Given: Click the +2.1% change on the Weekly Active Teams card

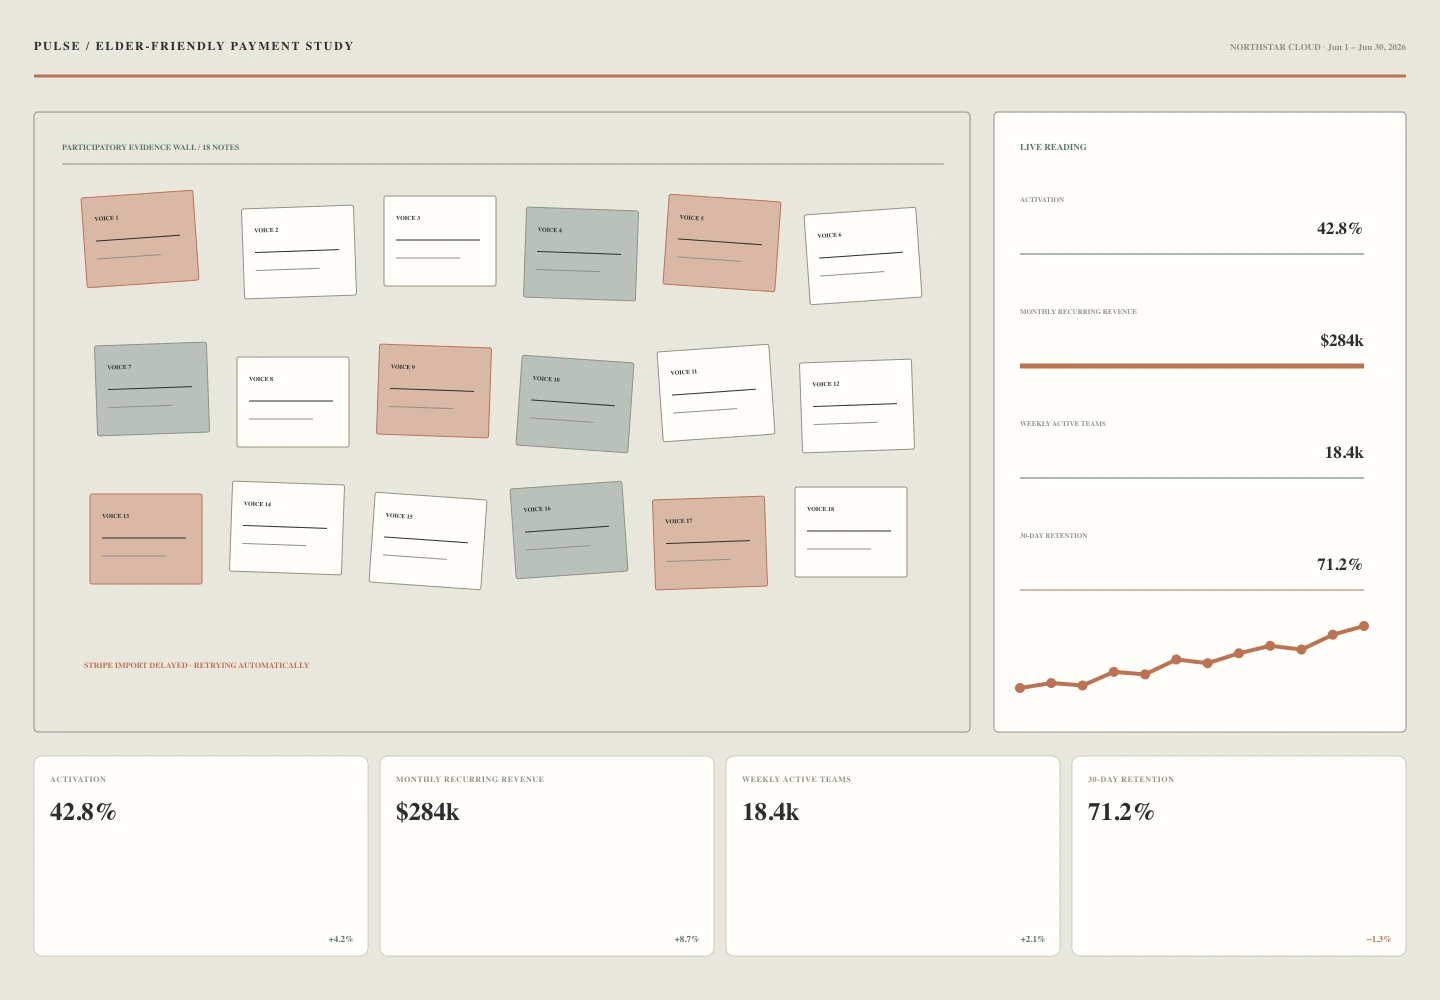Looking at the screenshot, I should tap(1033, 939).
